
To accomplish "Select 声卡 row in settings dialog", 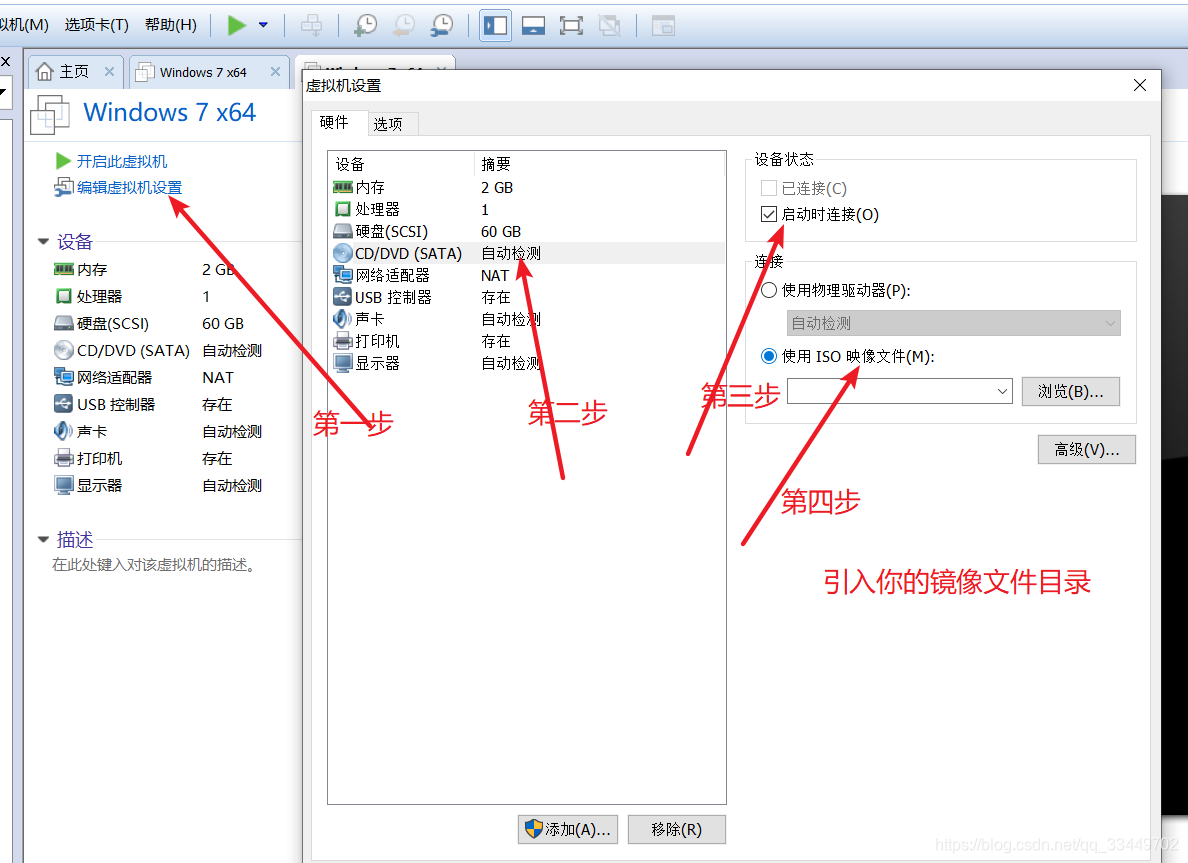I will pos(527,319).
